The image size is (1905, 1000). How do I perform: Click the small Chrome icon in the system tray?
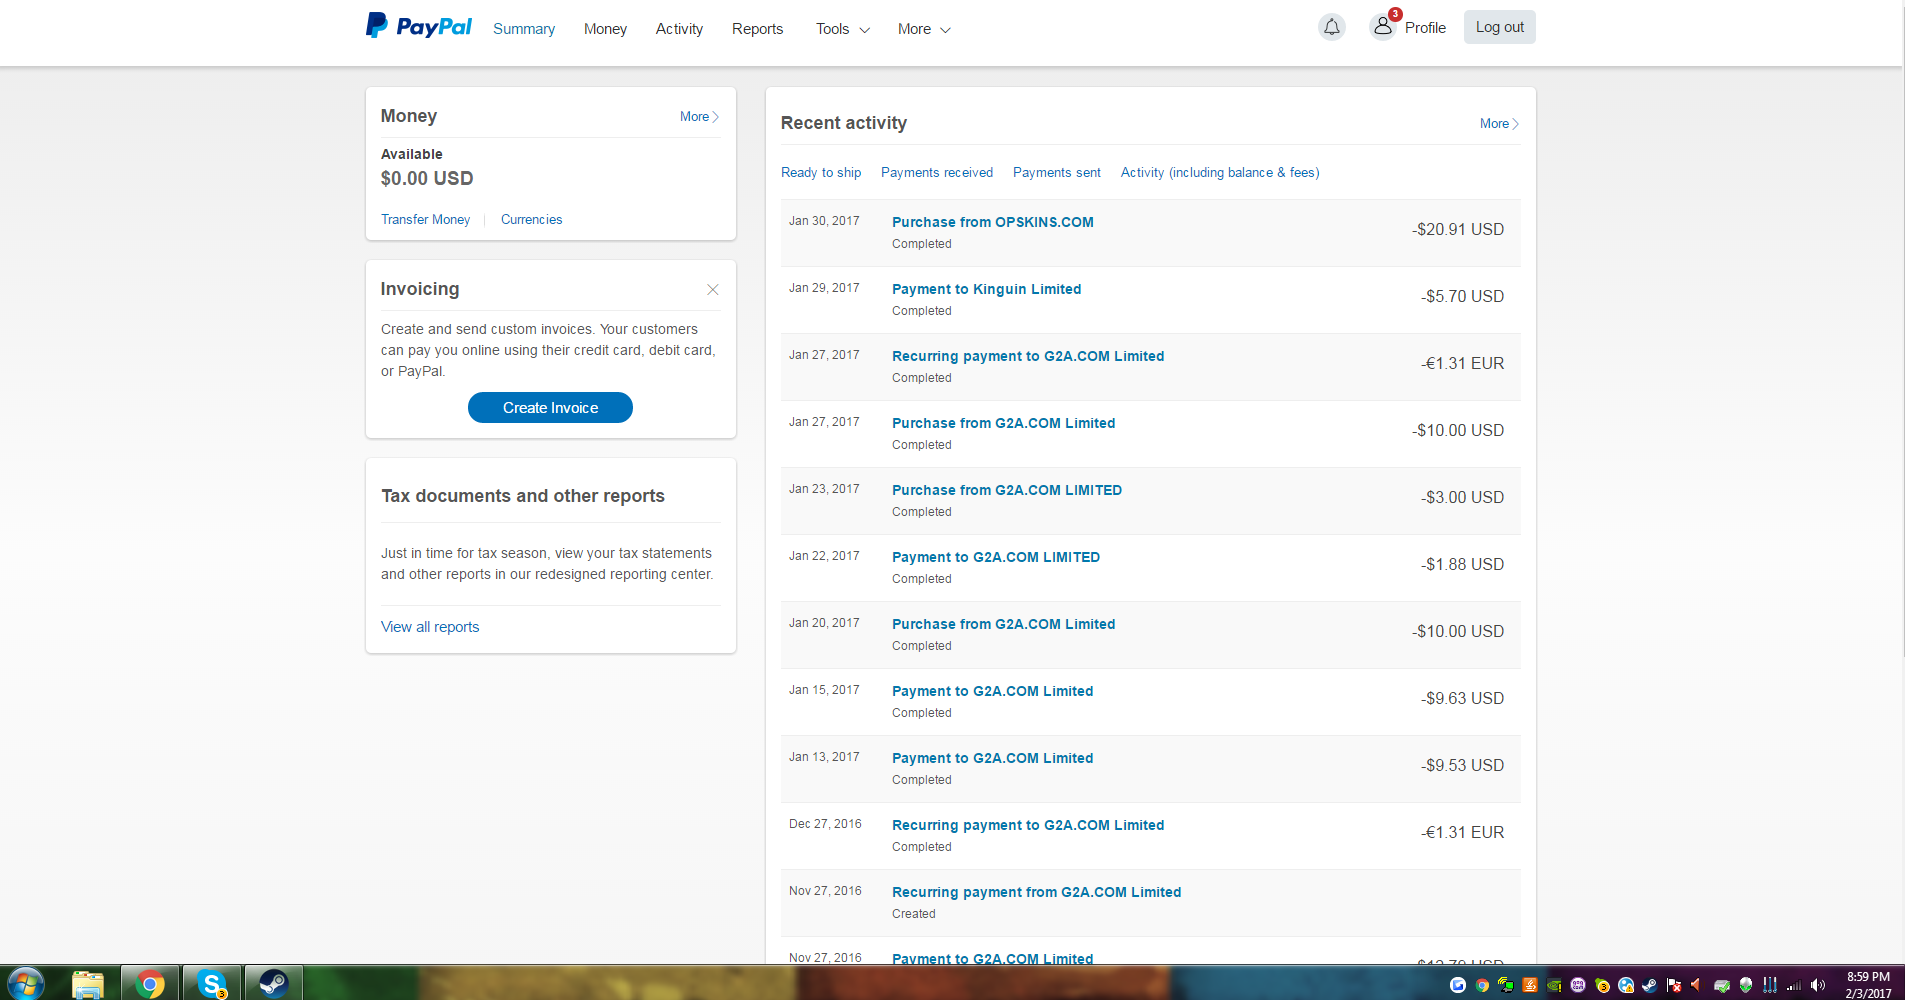(1482, 985)
